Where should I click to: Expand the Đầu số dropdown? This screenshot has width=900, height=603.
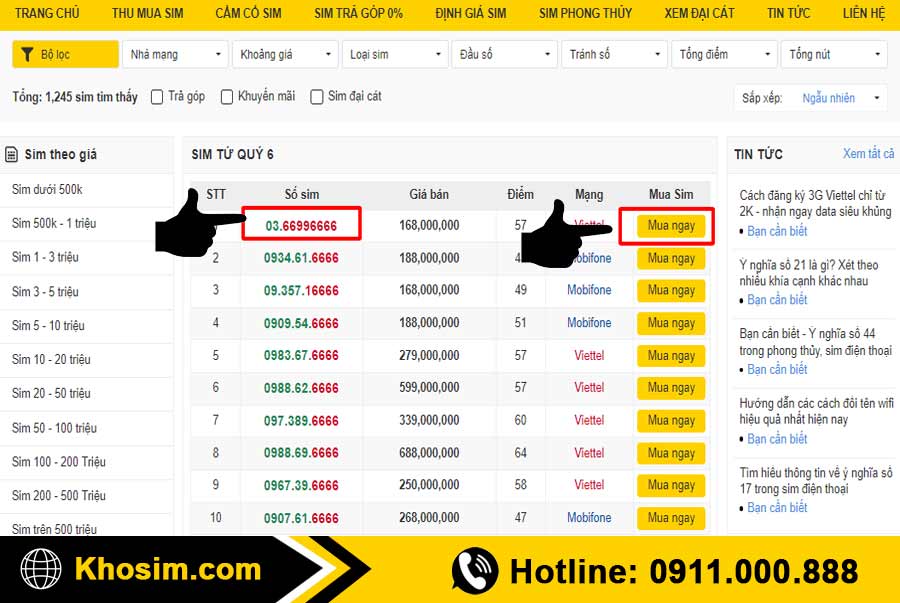(x=505, y=54)
